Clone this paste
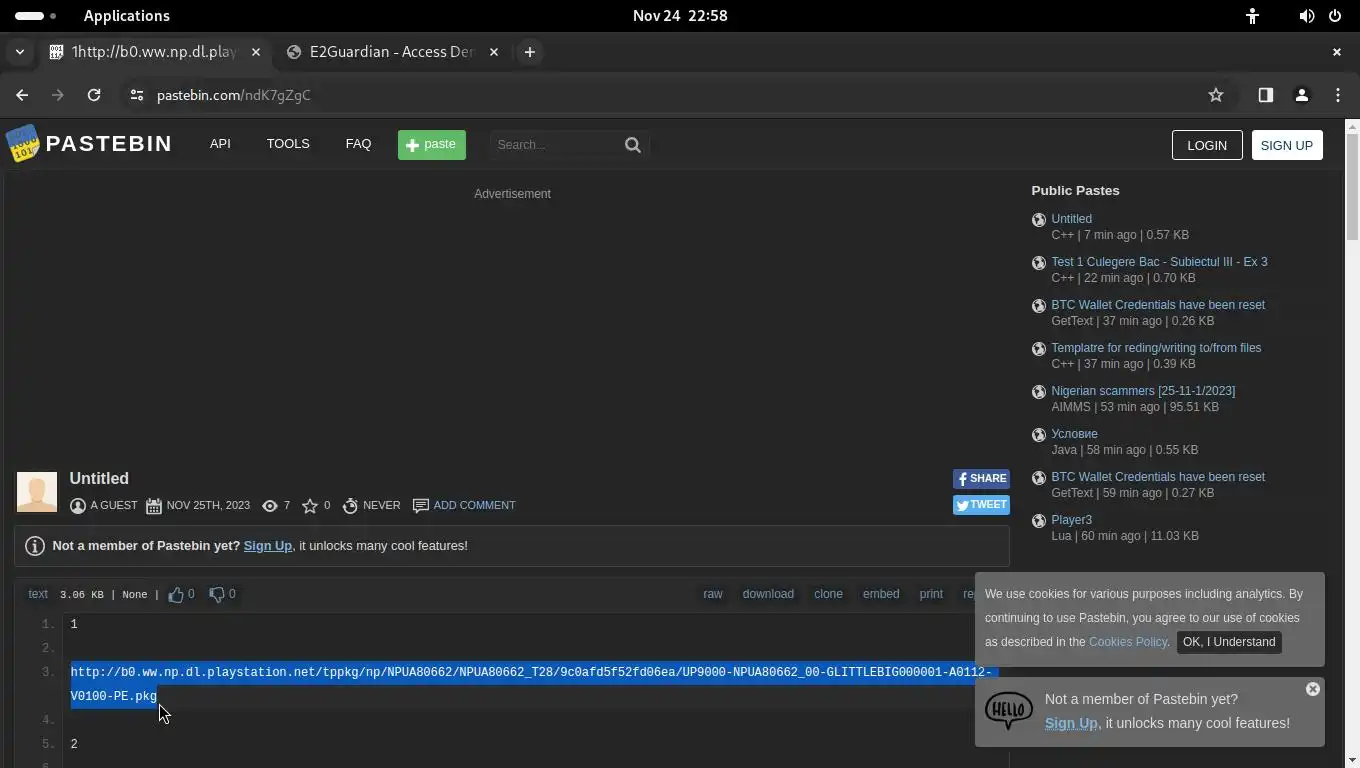The height and width of the screenshot is (768, 1360). point(828,594)
